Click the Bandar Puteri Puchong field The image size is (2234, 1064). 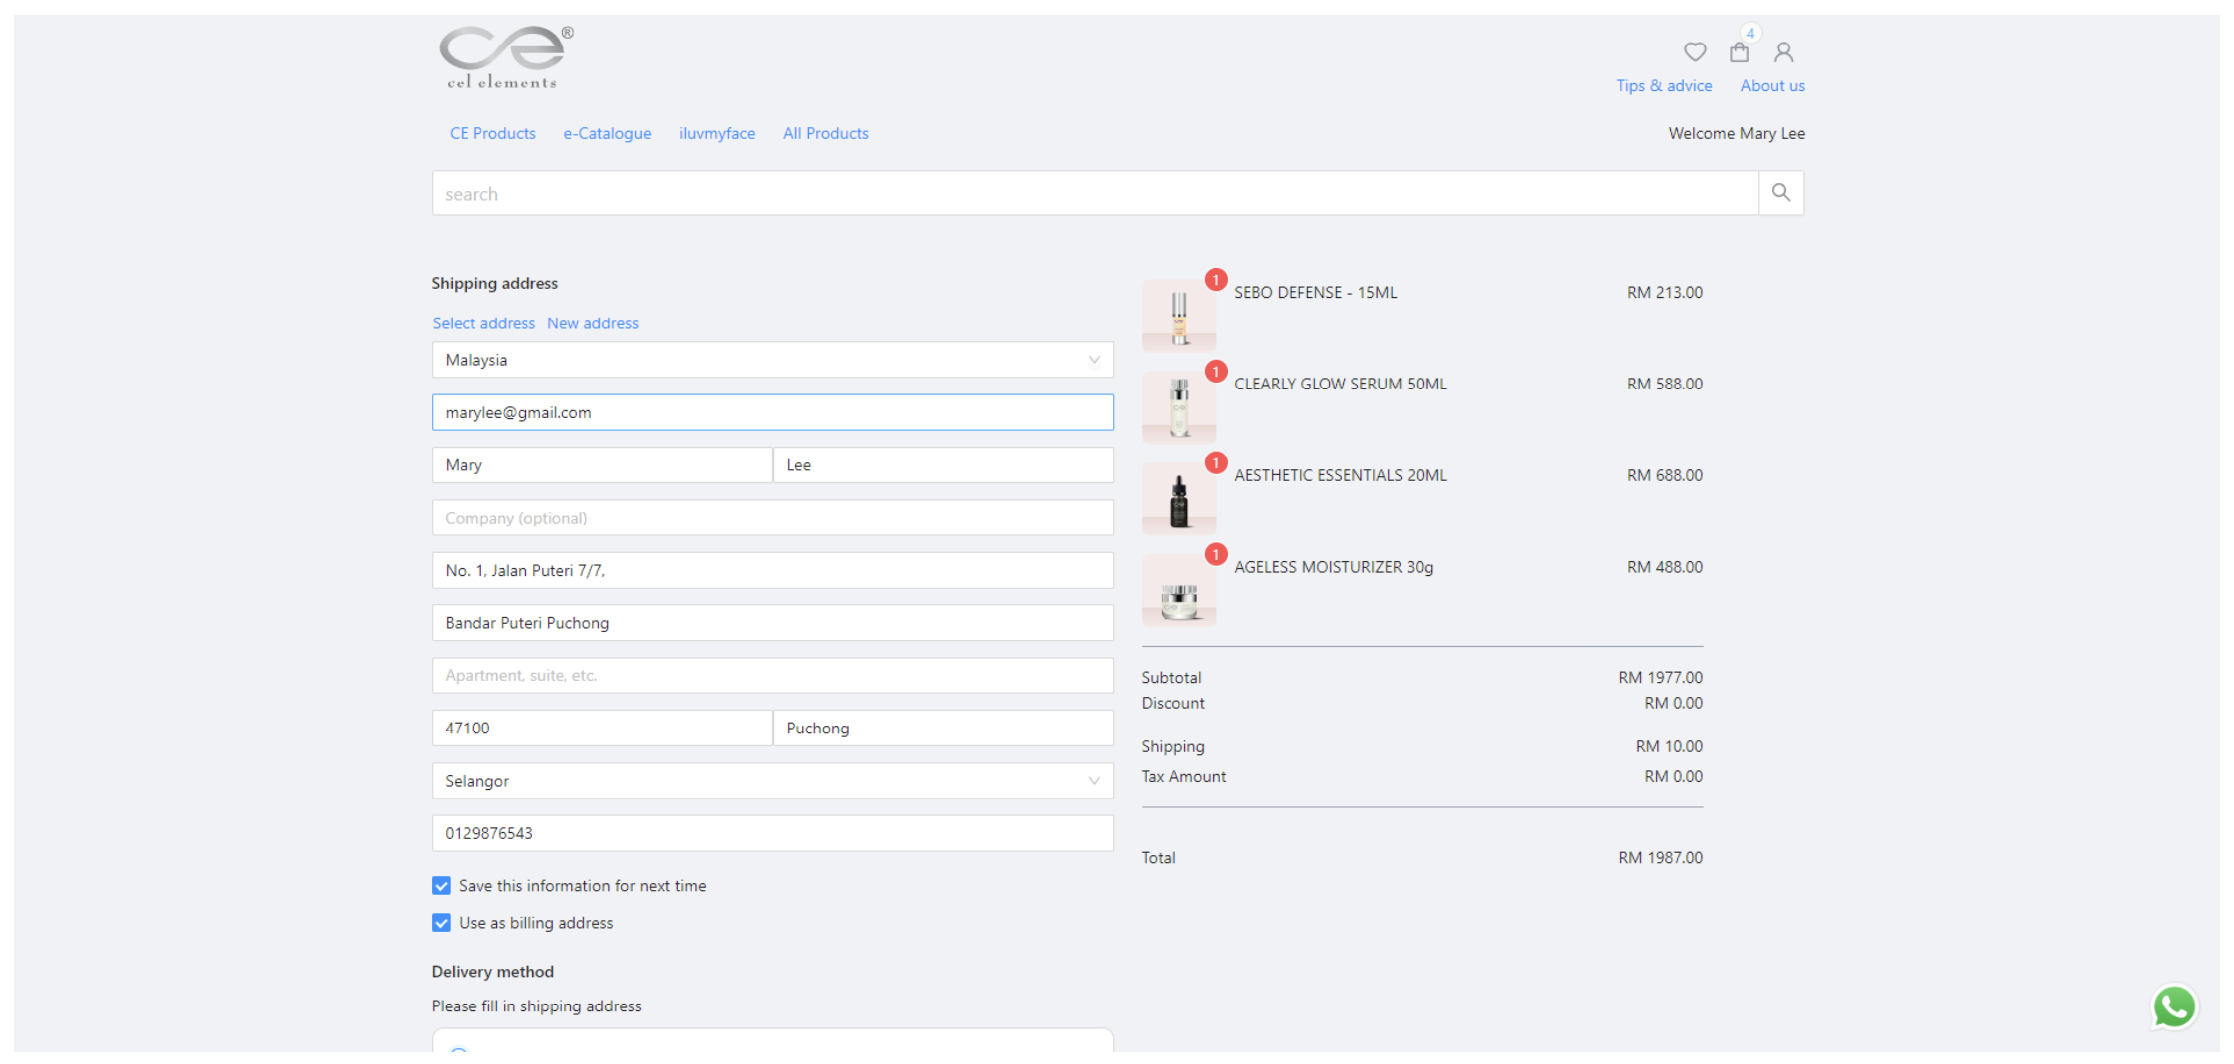point(772,623)
